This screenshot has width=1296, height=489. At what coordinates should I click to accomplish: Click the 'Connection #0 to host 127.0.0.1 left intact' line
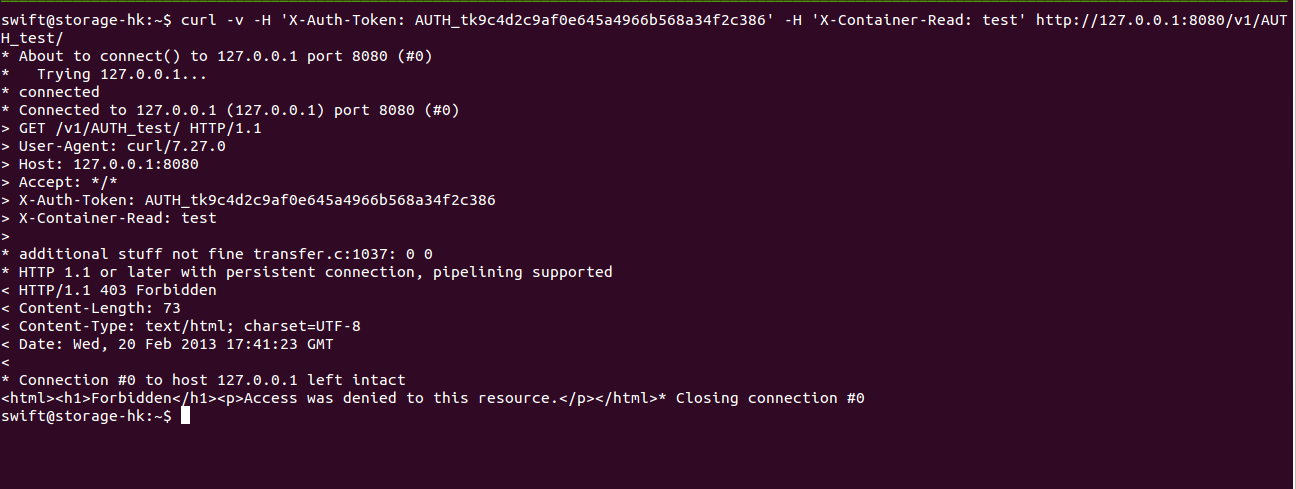pyautogui.click(x=212, y=380)
